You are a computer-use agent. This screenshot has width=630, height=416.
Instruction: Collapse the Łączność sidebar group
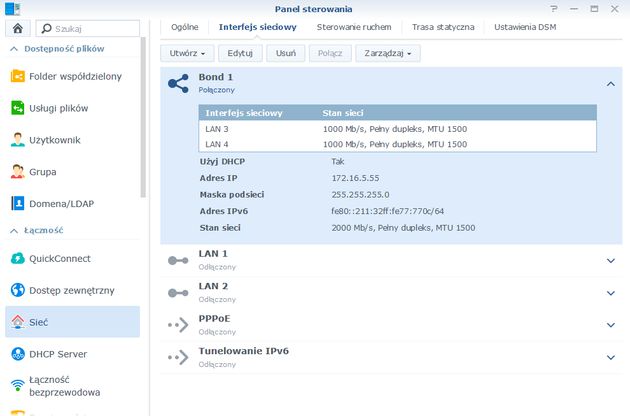click(14, 231)
